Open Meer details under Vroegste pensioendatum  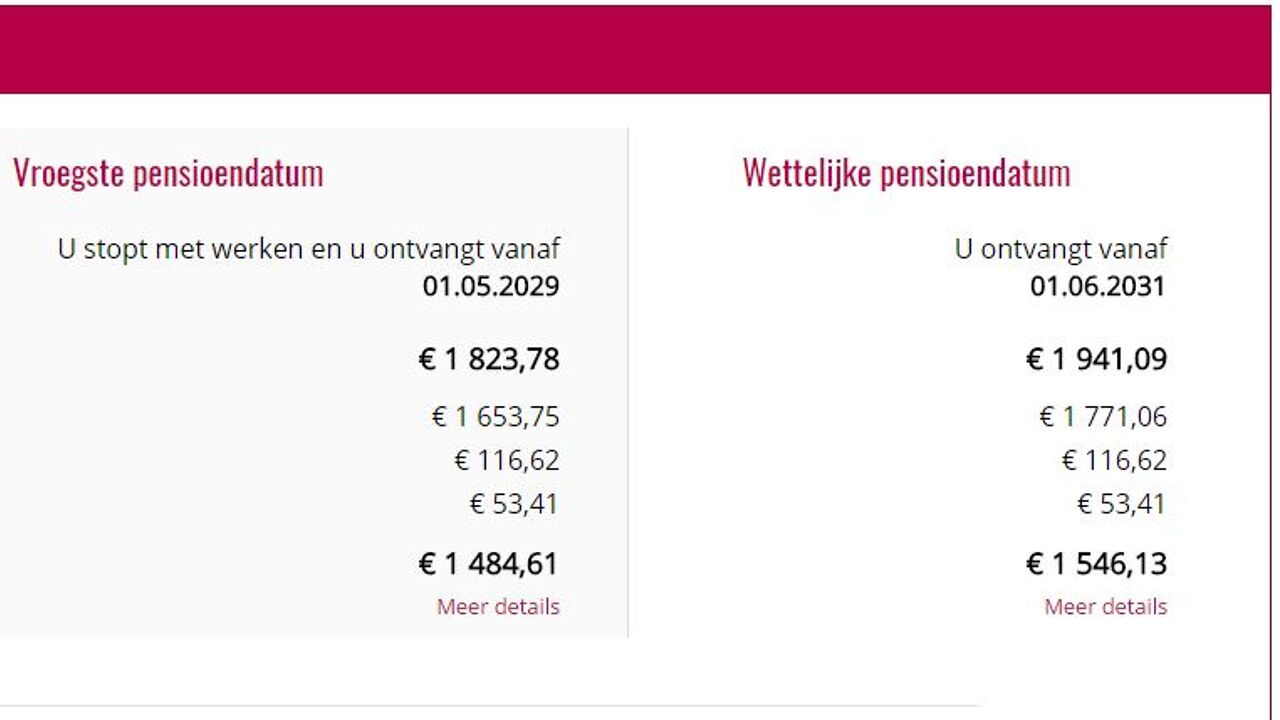tap(497, 607)
